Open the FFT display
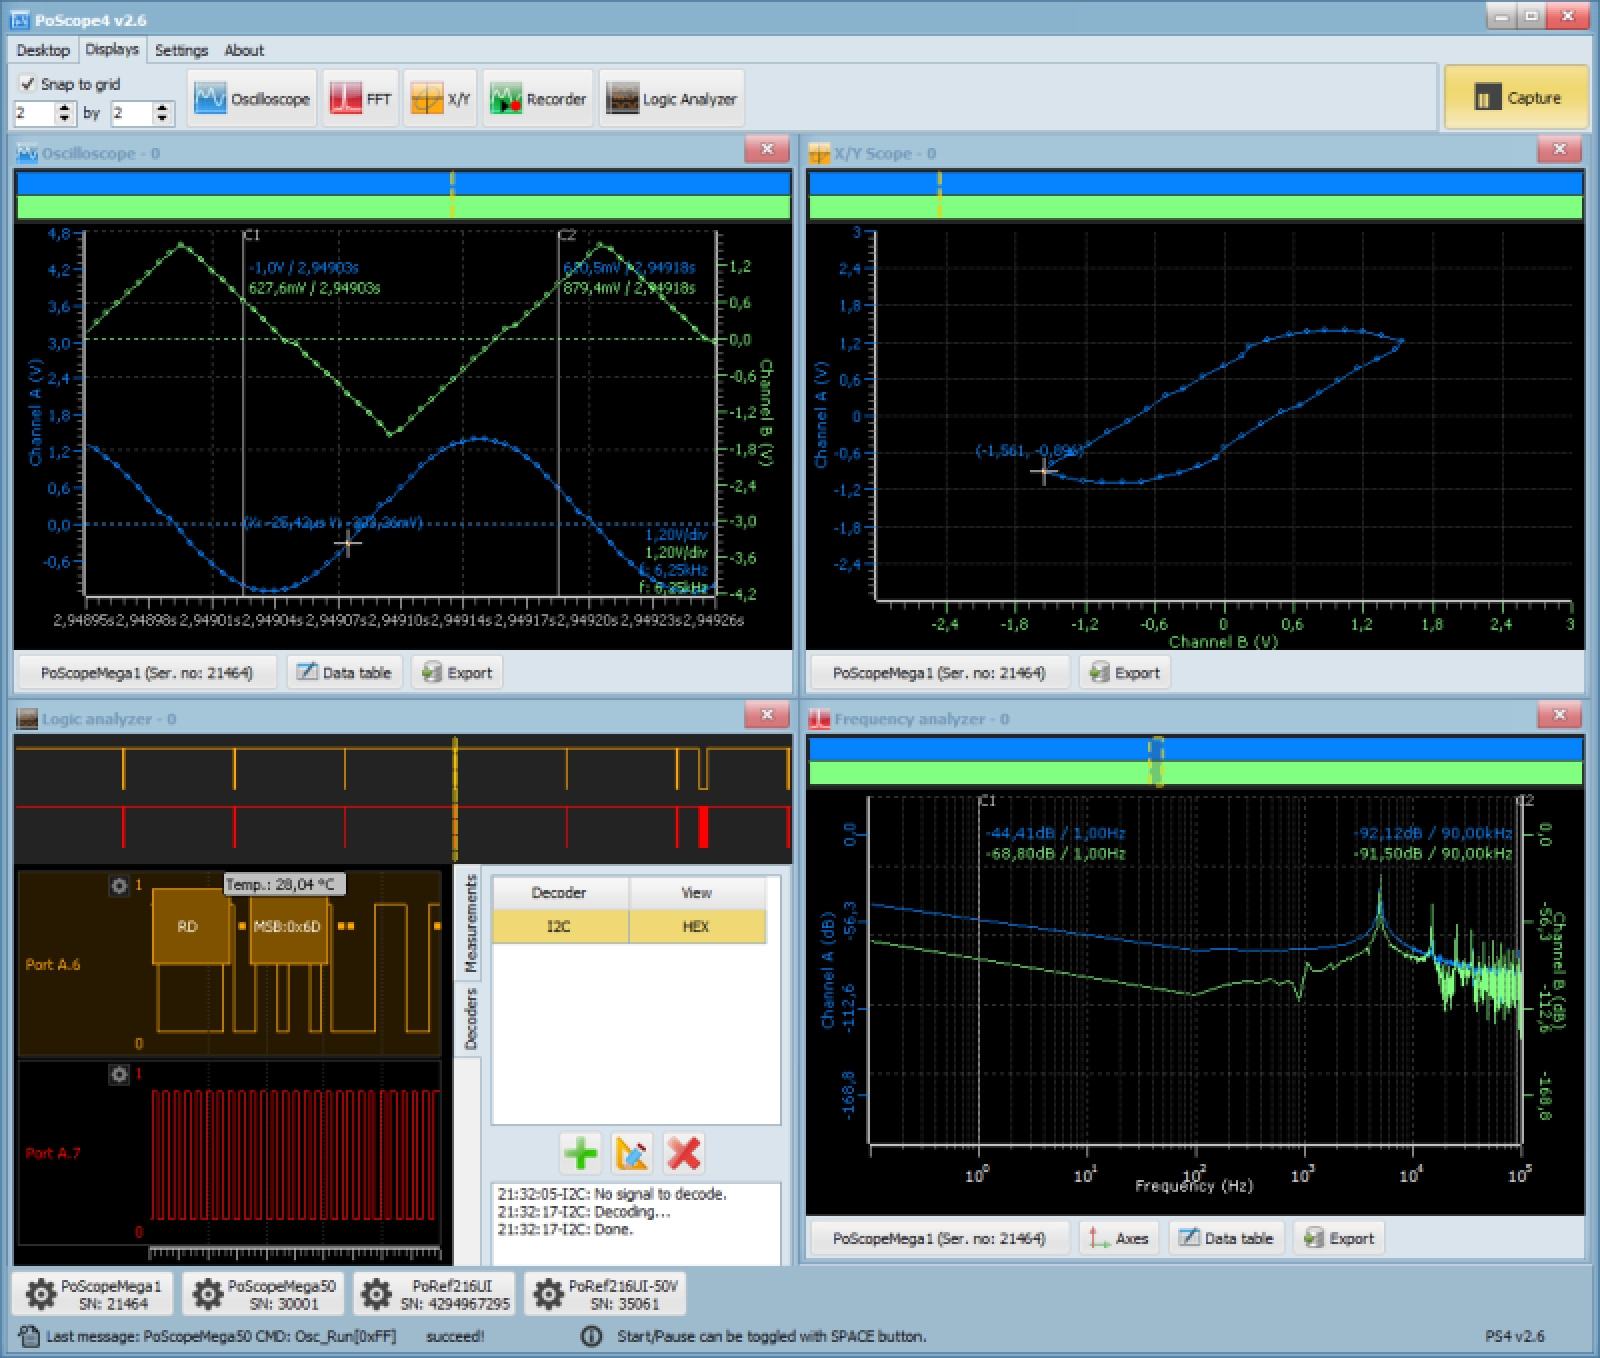Screen dimensions: 1600x1358 [x=361, y=99]
